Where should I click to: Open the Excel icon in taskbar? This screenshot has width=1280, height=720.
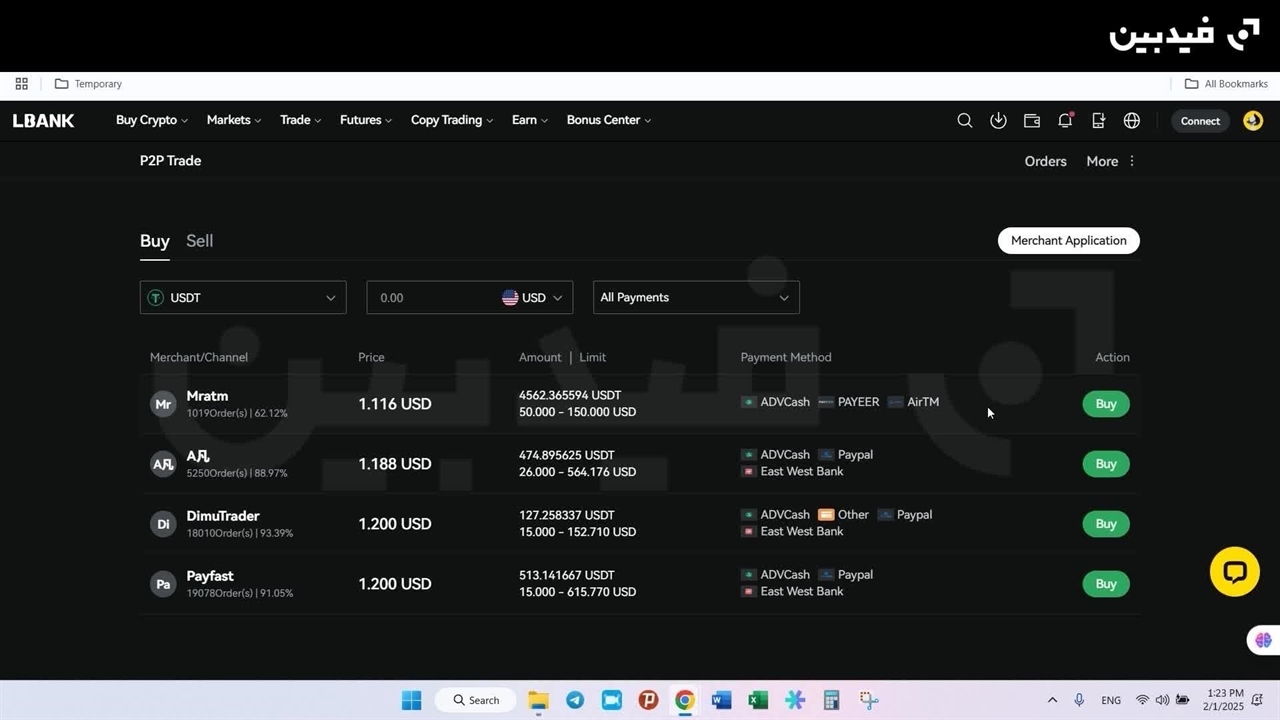[x=758, y=700]
